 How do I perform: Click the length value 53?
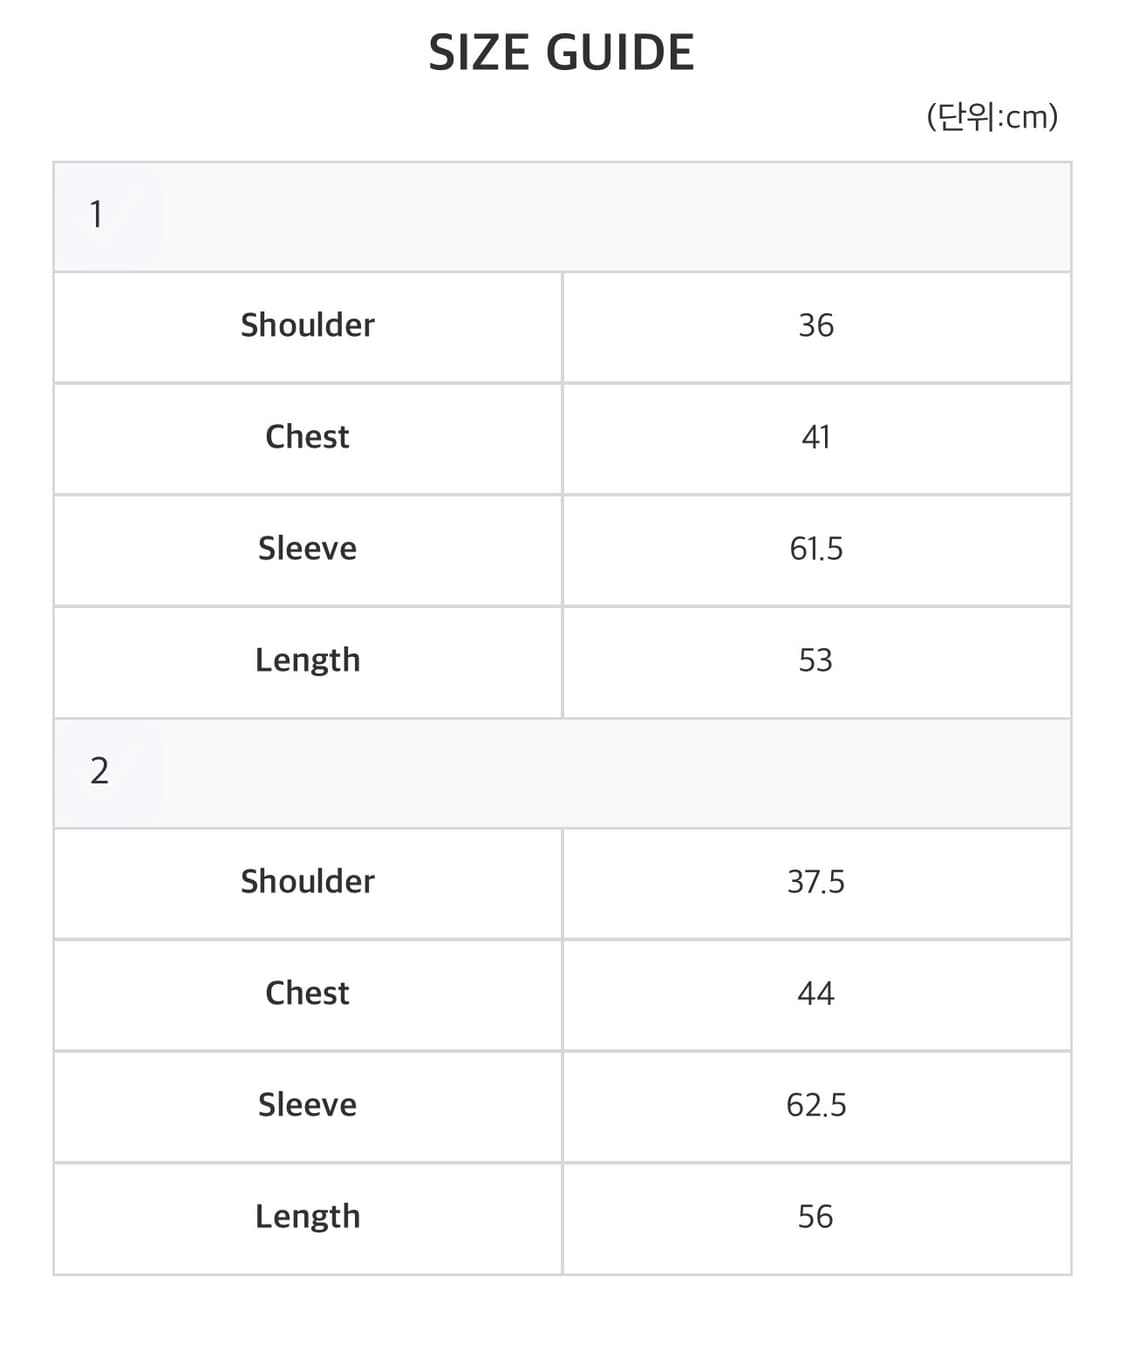pos(815,661)
